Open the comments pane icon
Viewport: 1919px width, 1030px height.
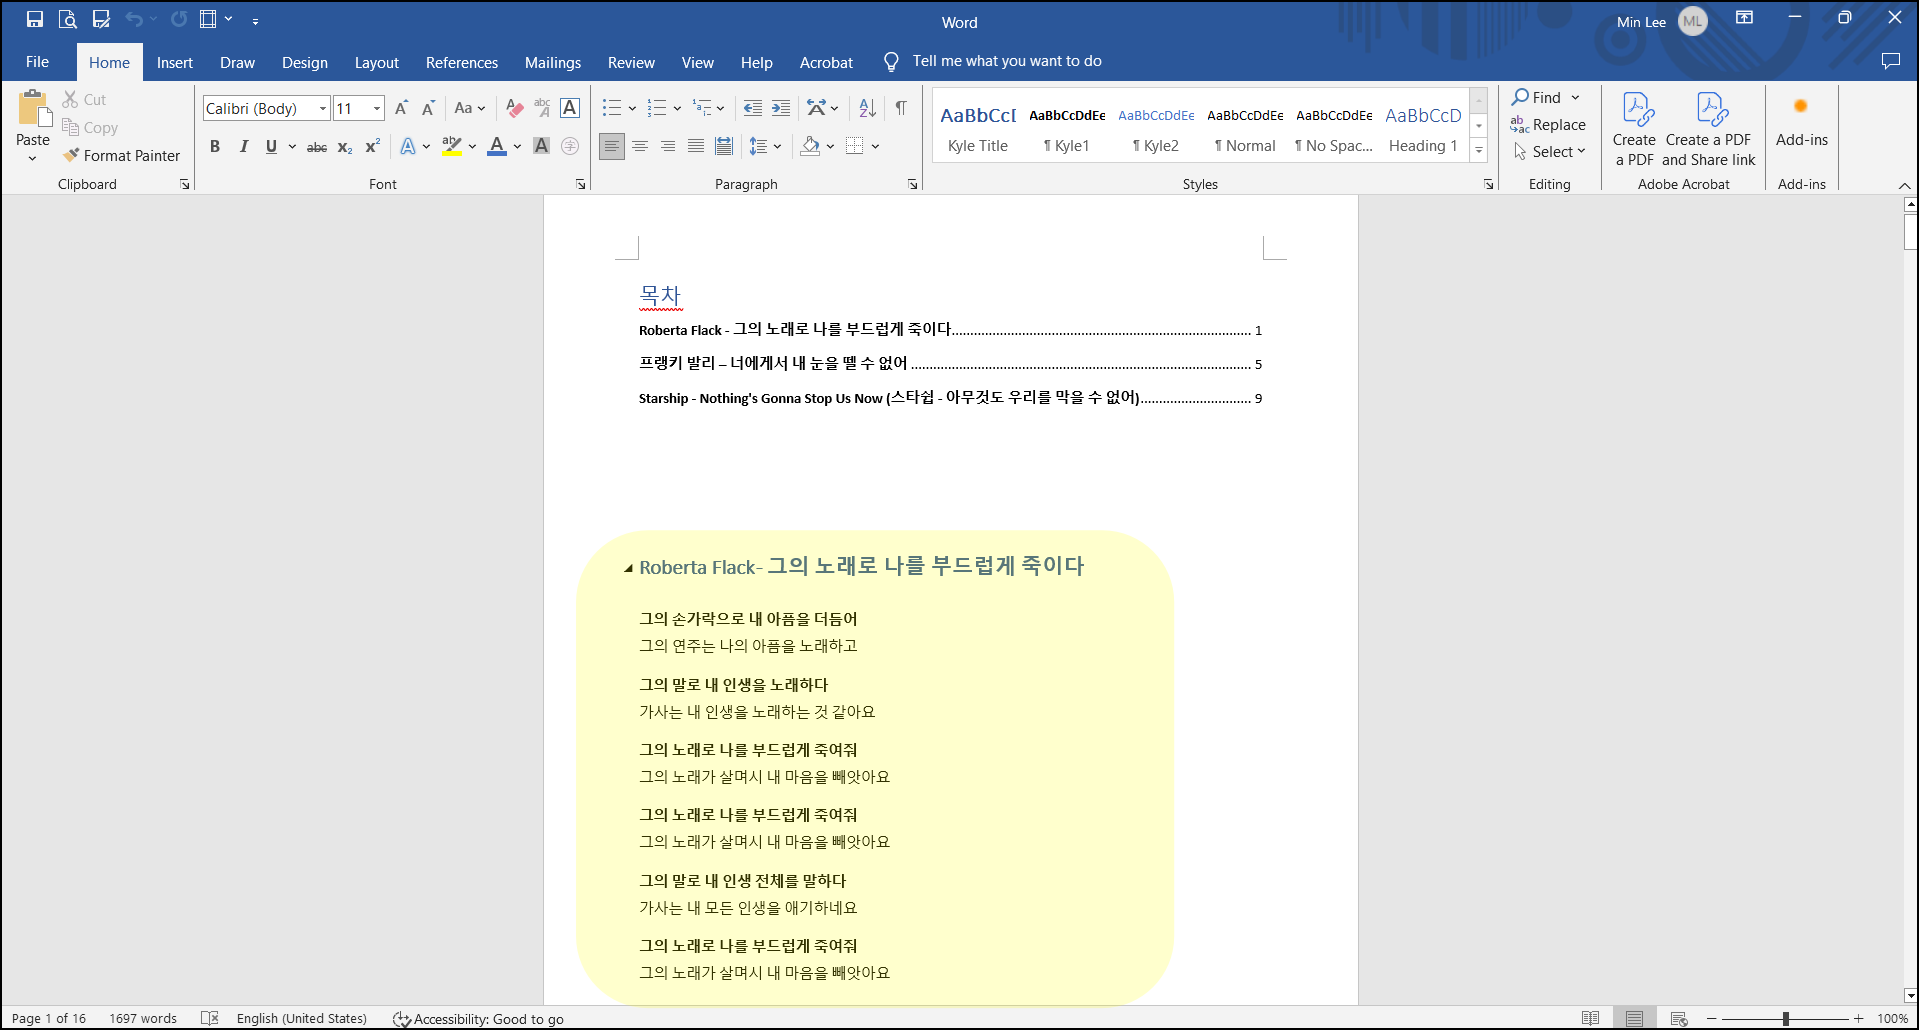point(1890,61)
